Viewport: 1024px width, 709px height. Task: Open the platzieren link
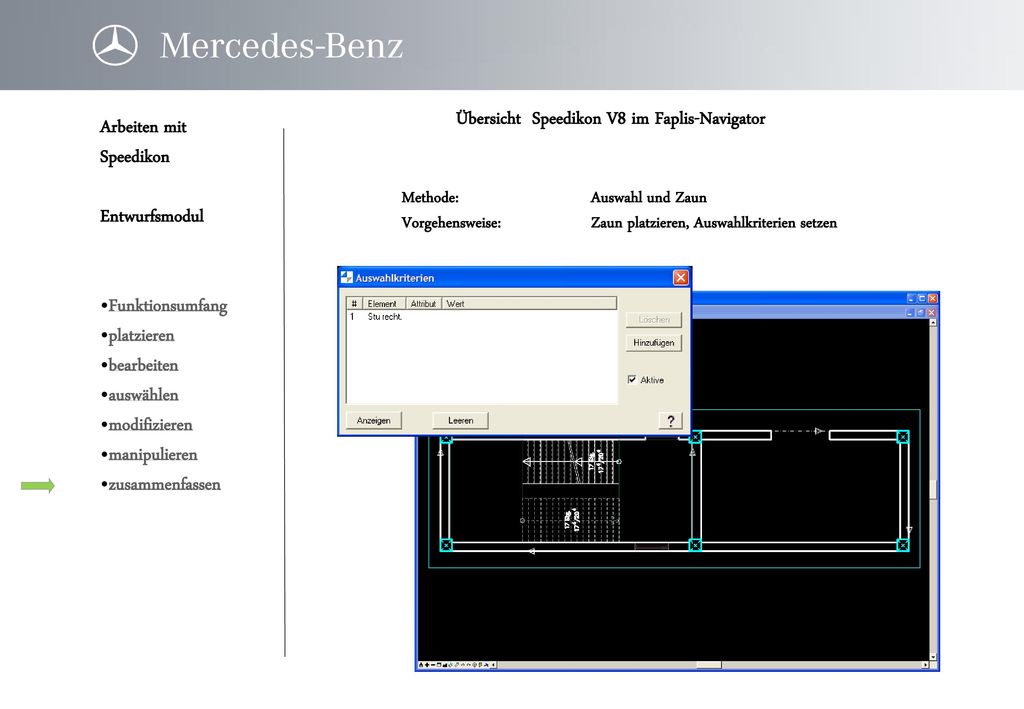point(141,336)
